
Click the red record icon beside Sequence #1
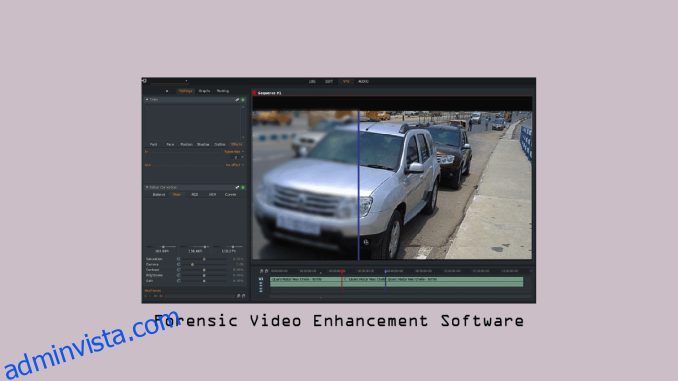pos(254,93)
